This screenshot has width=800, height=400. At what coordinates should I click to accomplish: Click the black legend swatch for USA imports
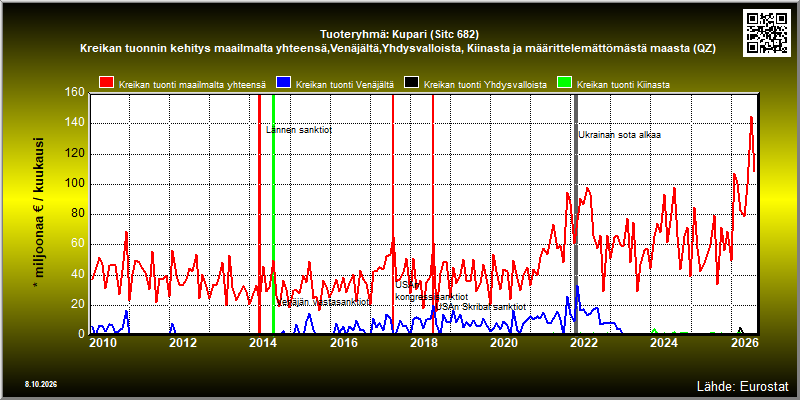pyautogui.click(x=411, y=83)
